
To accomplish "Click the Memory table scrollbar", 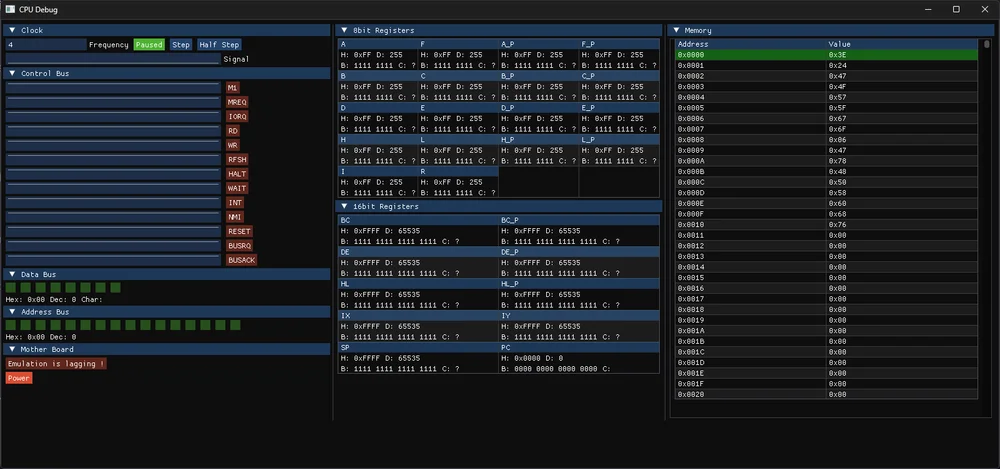I will (x=987, y=218).
